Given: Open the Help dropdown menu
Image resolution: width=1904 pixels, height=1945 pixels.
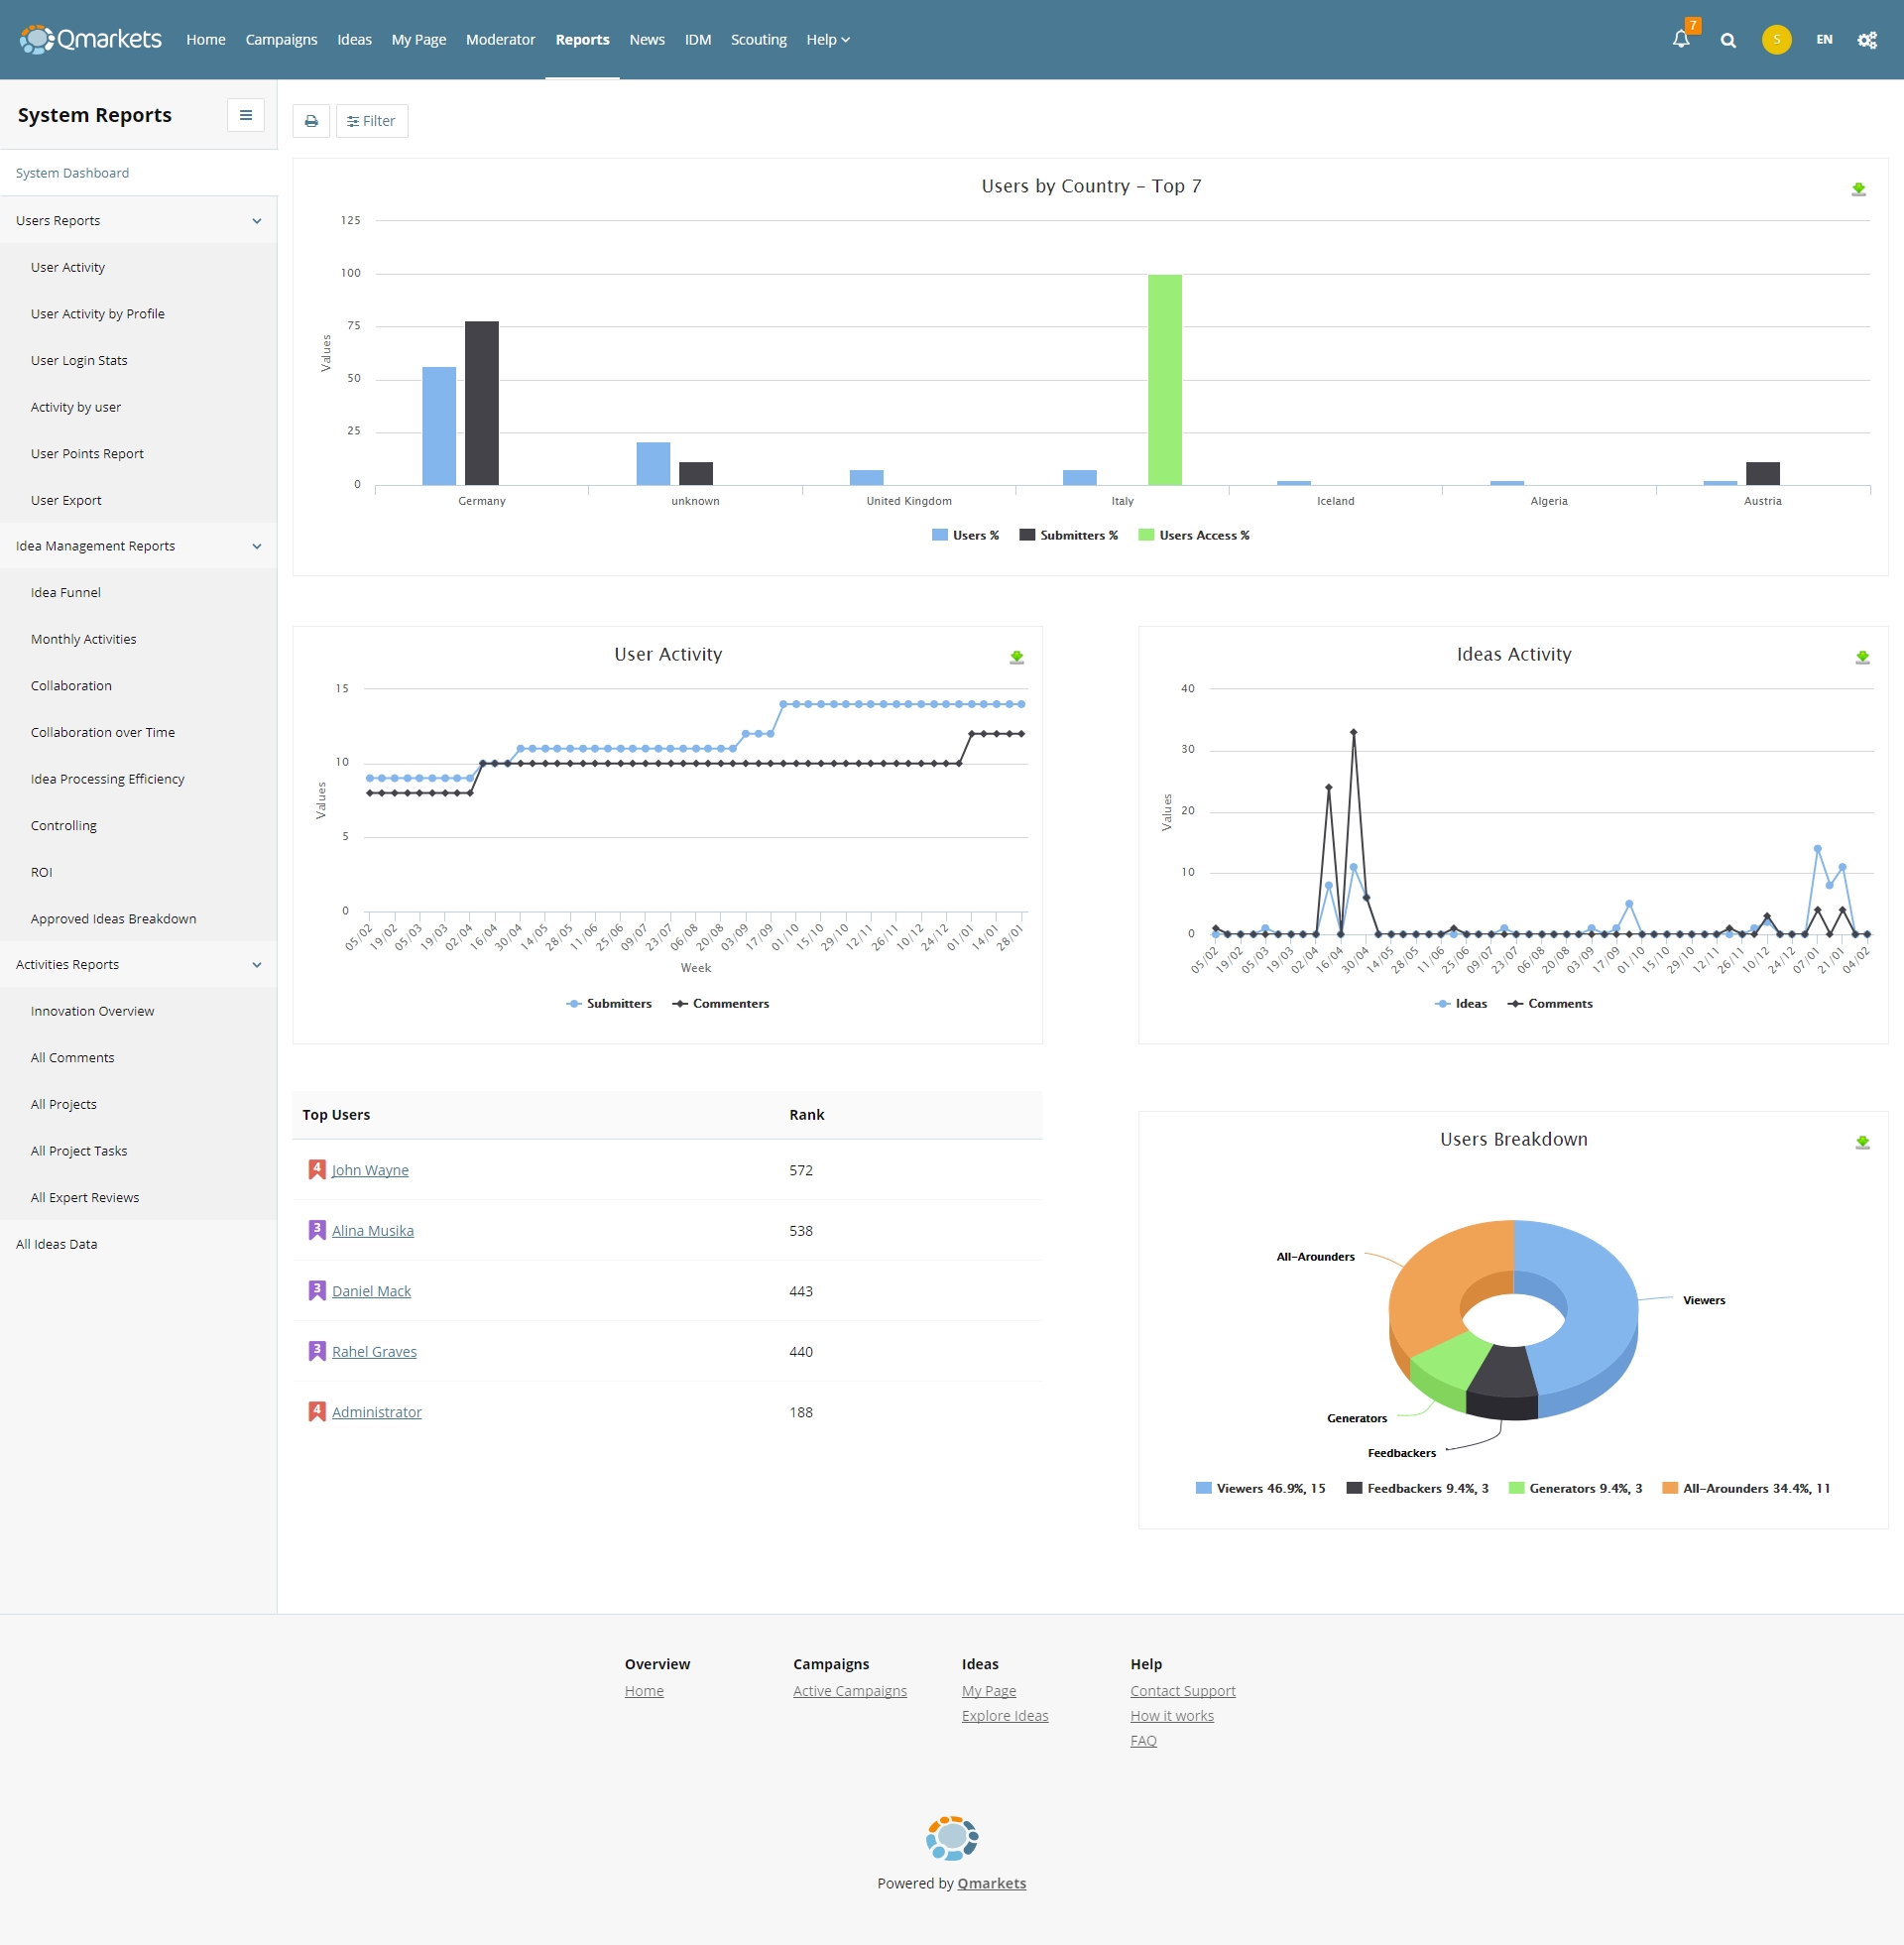Looking at the screenshot, I should 827,40.
